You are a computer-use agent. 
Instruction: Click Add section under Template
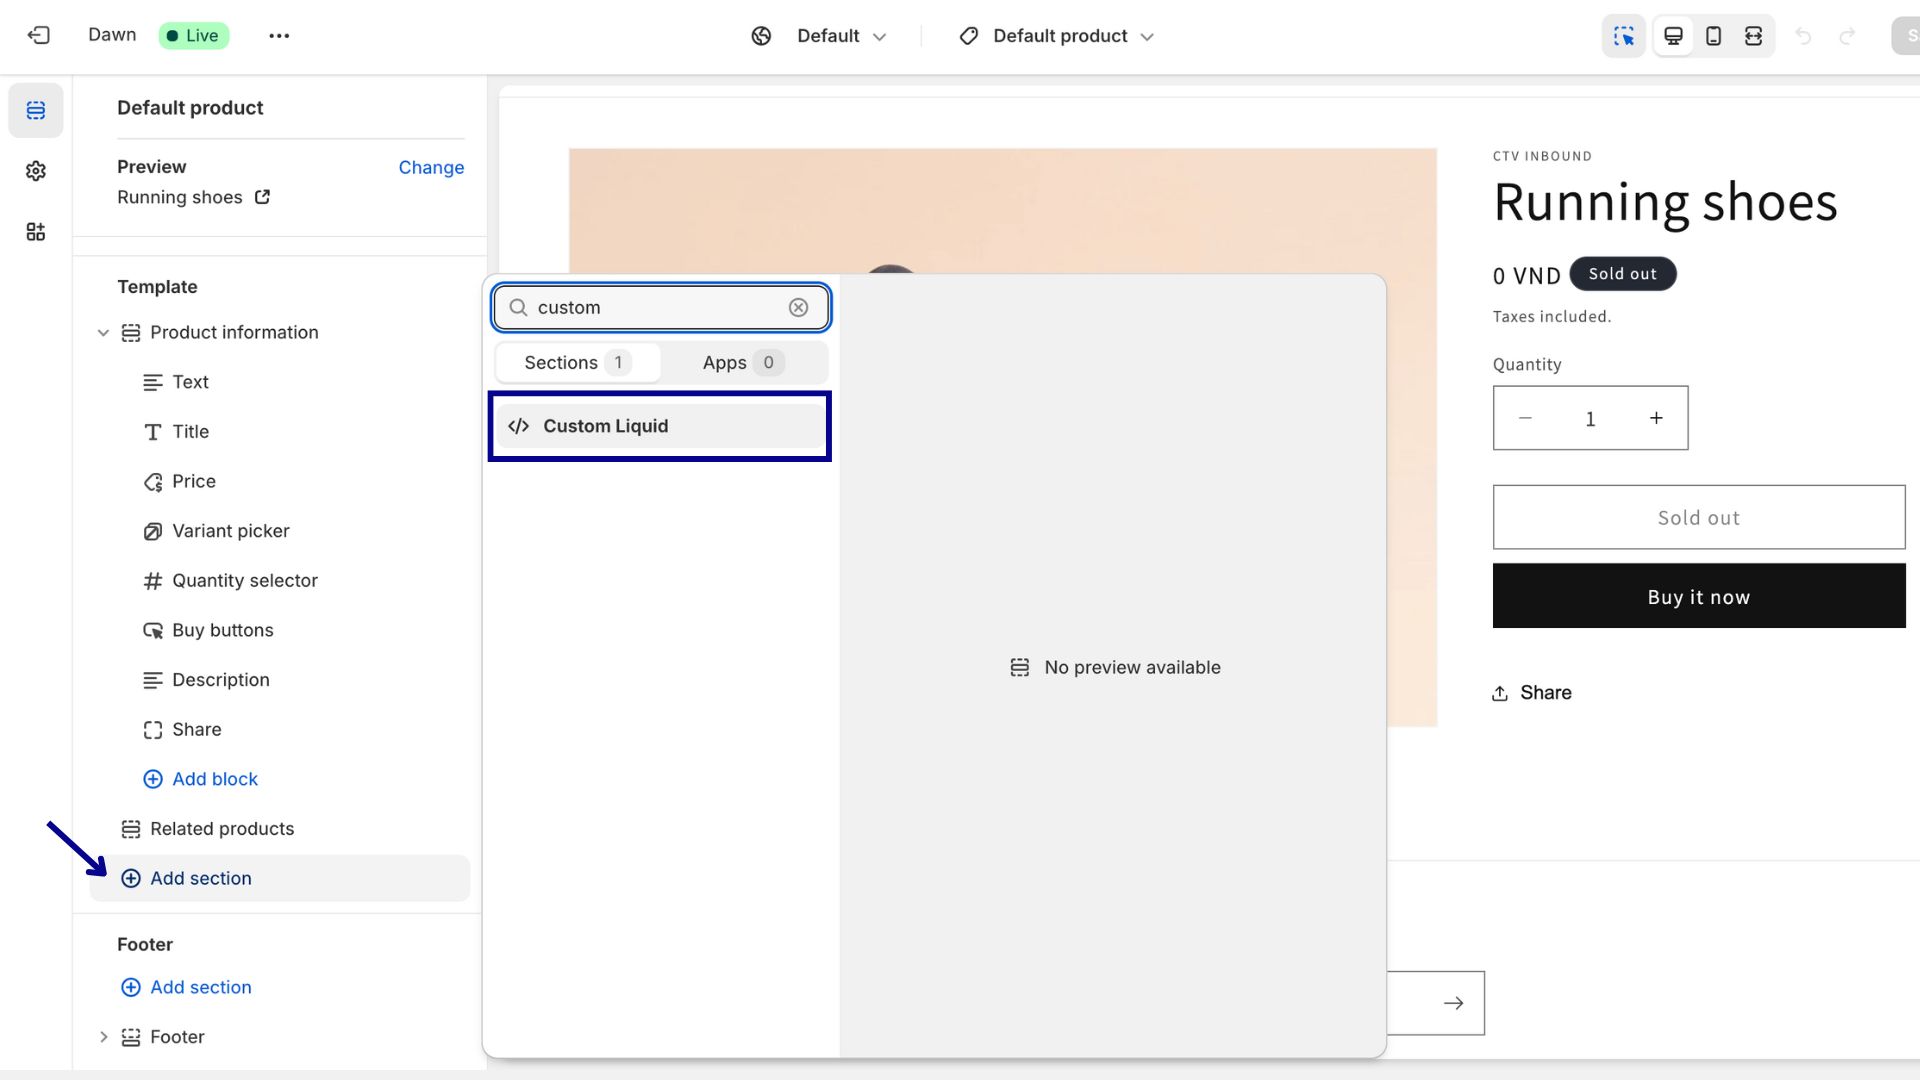279,878
